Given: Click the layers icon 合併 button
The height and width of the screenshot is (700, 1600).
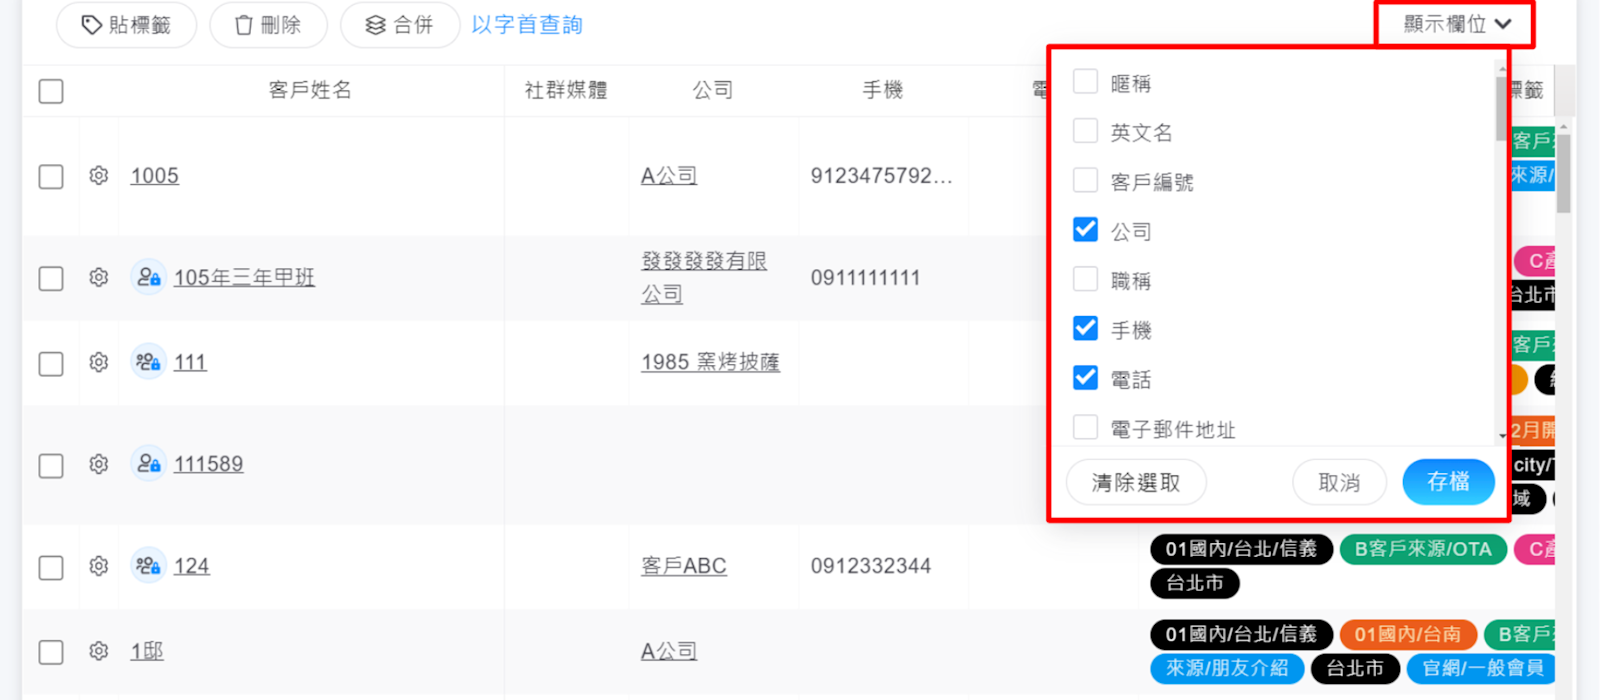Looking at the screenshot, I should tap(399, 25).
